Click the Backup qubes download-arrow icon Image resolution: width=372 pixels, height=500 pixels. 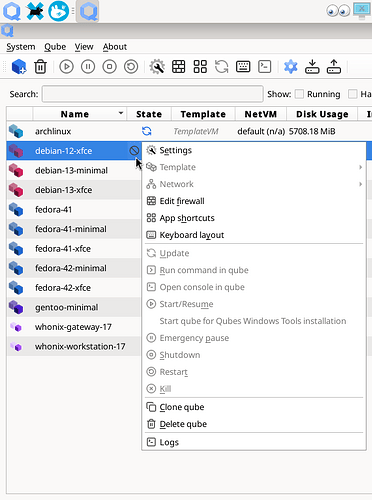point(312,67)
